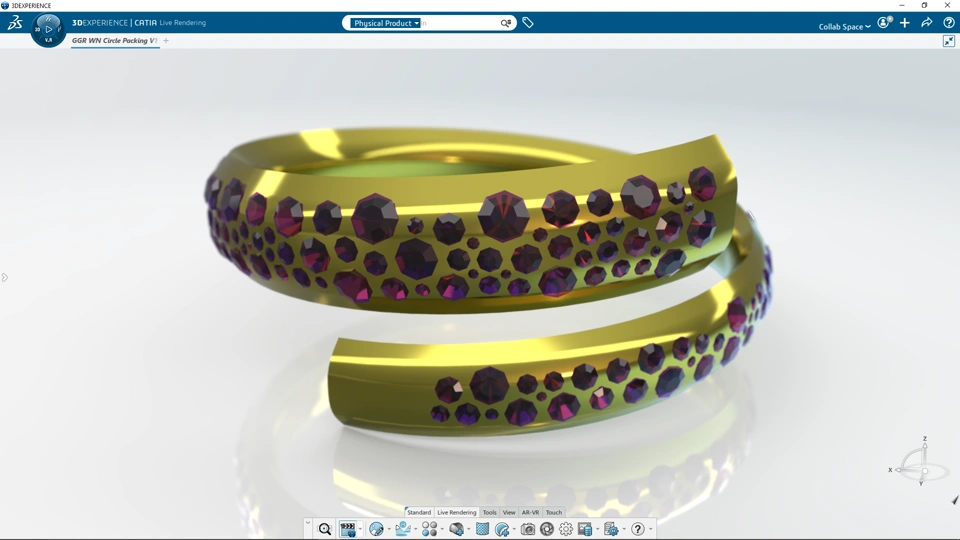Expand the clapperboard icon dropdown arrow
This screenshot has height=540, width=960.
[360, 529]
